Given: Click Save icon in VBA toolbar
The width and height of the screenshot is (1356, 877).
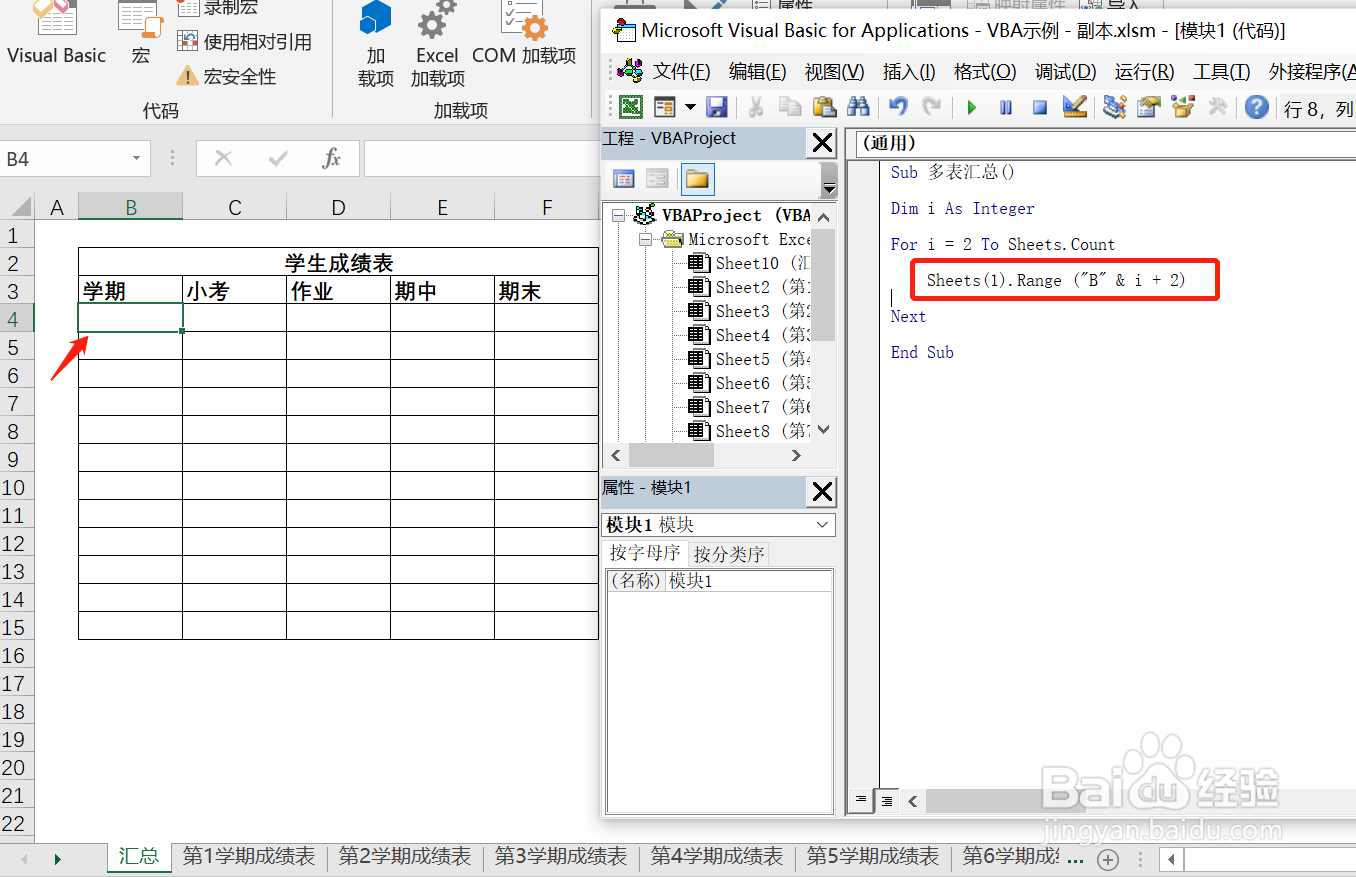Looking at the screenshot, I should pos(716,107).
